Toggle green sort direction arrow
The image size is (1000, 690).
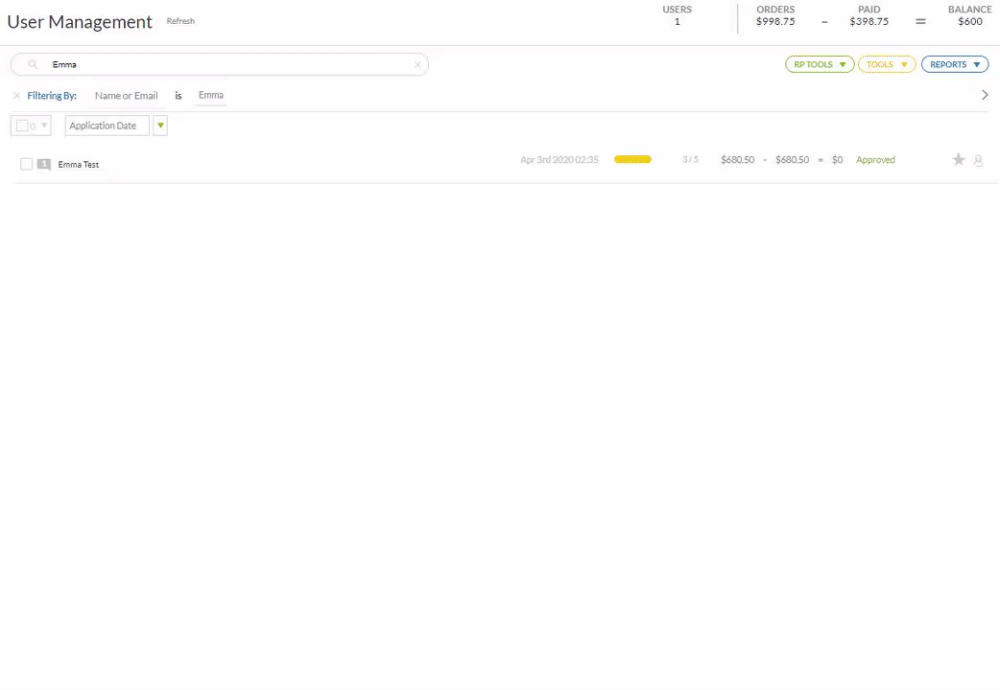pyautogui.click(x=160, y=126)
